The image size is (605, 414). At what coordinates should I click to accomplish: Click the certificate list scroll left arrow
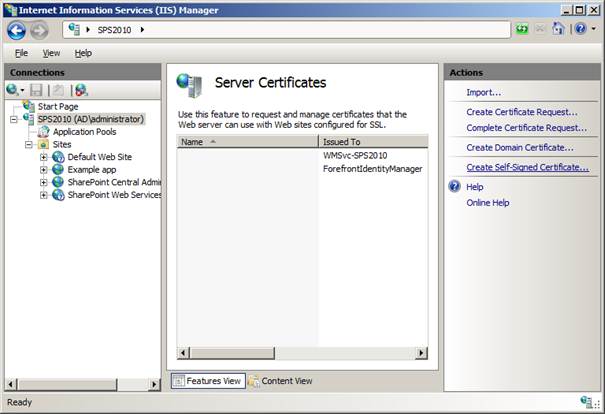point(183,353)
